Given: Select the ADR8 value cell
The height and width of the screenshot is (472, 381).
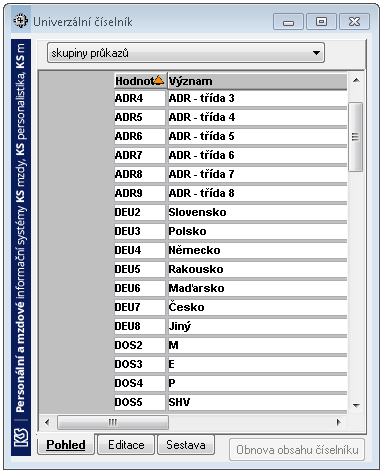Looking at the screenshot, I should point(140,174).
